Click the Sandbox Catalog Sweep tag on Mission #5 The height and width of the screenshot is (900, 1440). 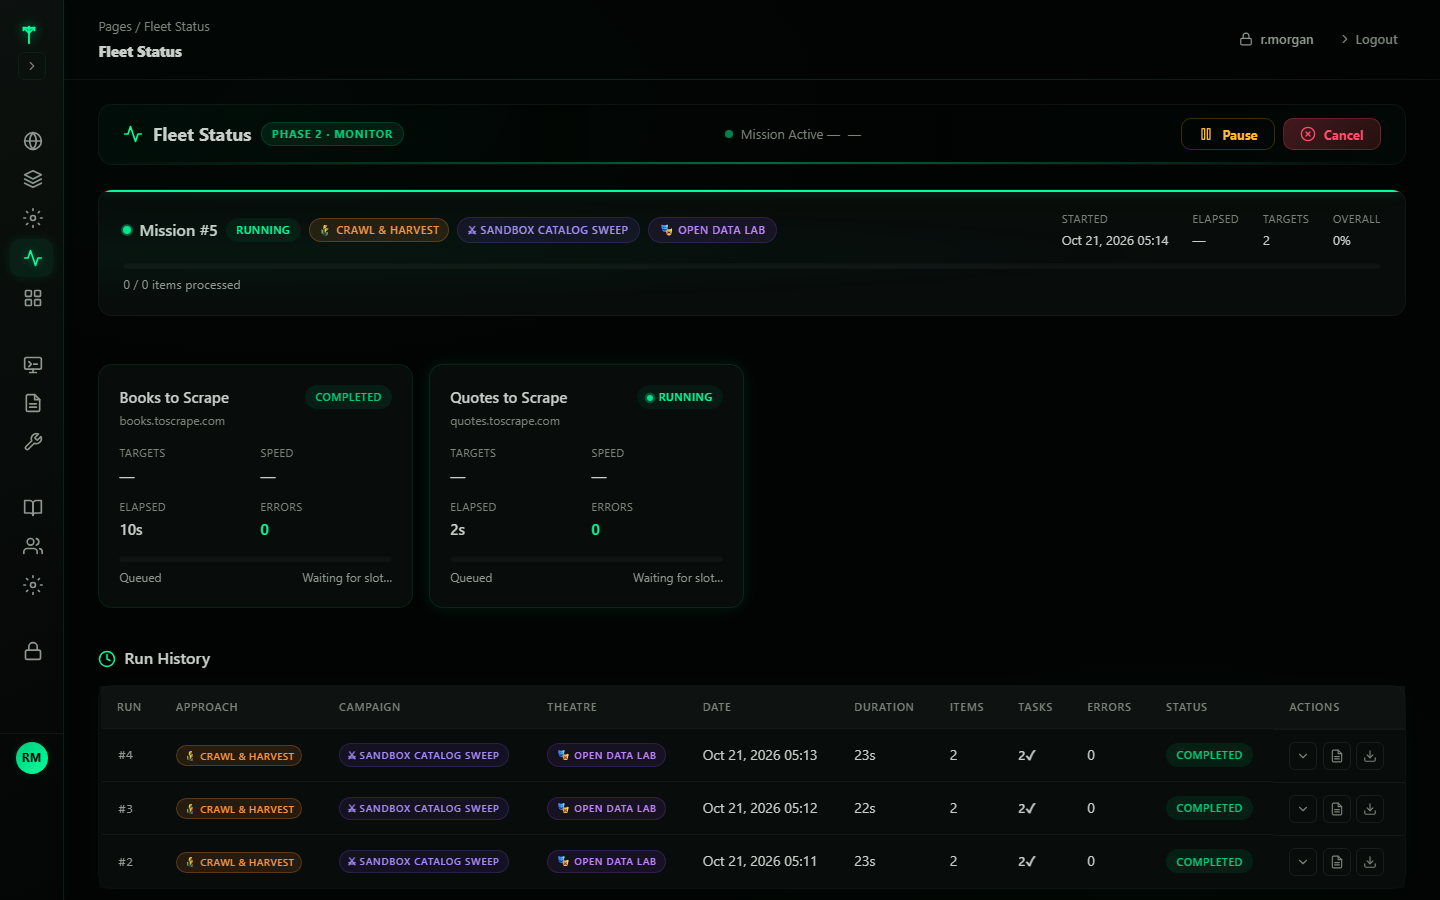coord(548,230)
